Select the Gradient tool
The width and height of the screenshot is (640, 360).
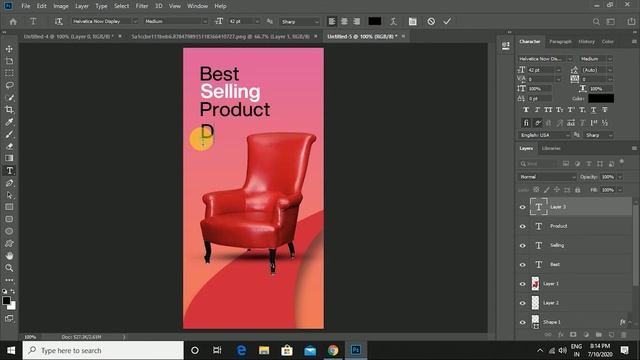(9, 158)
